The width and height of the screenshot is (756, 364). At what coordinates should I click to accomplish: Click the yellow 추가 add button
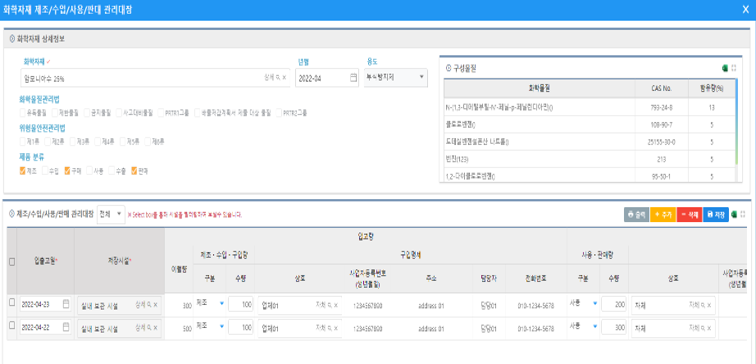663,215
